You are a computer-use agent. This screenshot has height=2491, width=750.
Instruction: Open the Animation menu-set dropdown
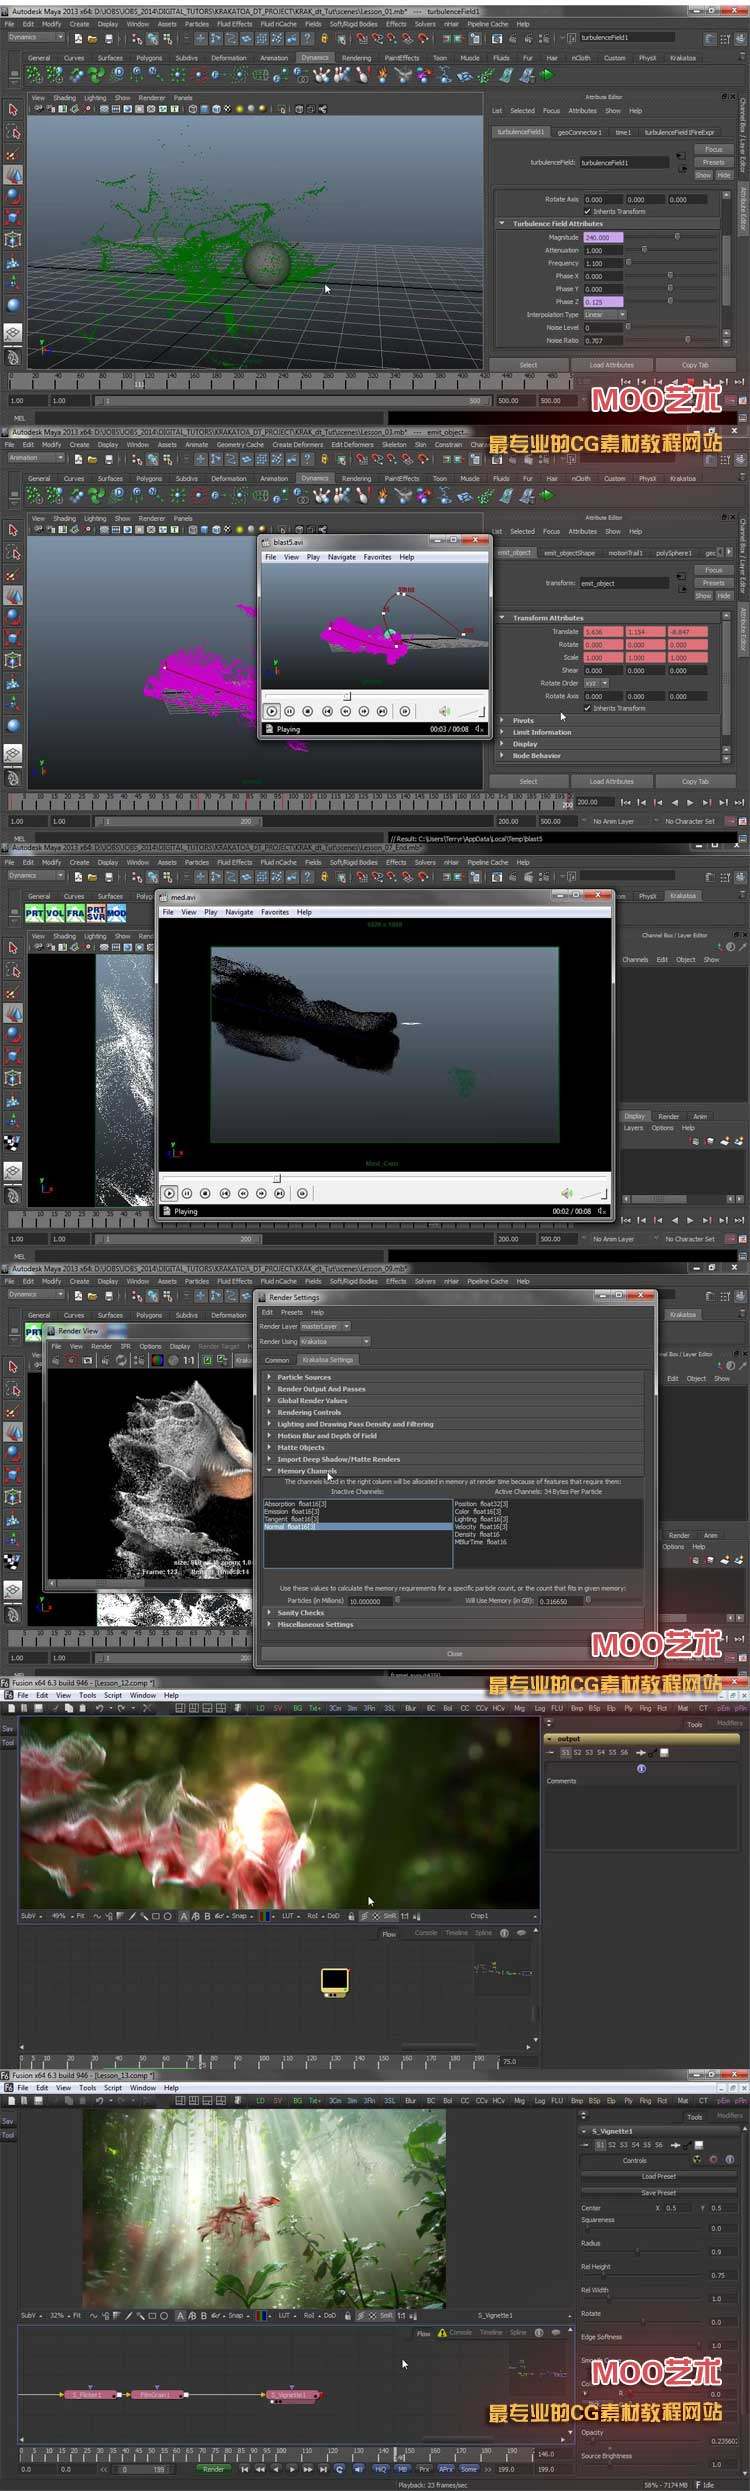(x=35, y=457)
